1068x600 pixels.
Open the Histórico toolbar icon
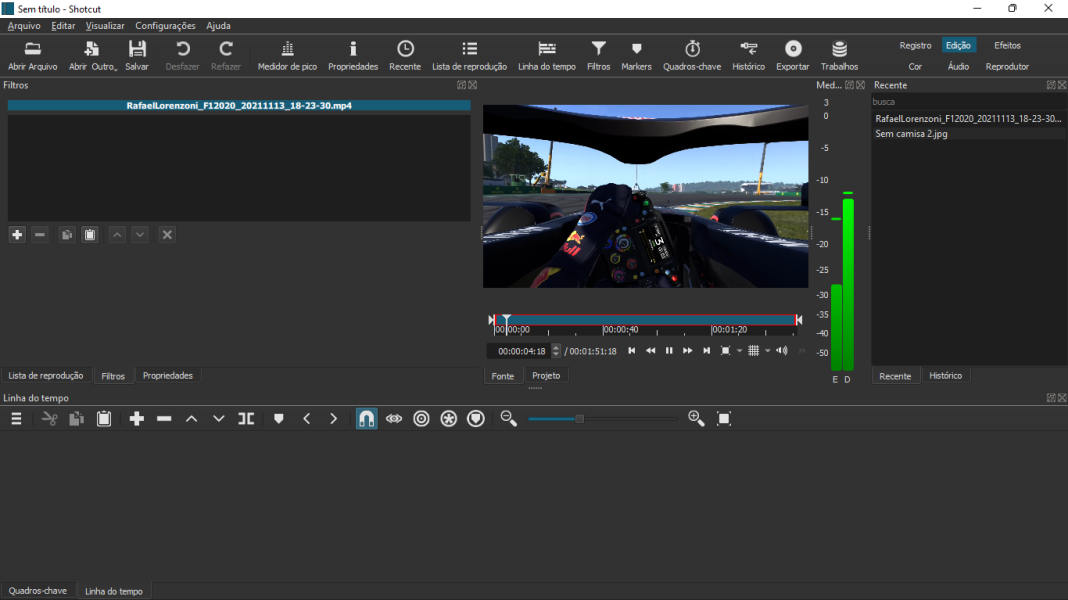point(748,55)
